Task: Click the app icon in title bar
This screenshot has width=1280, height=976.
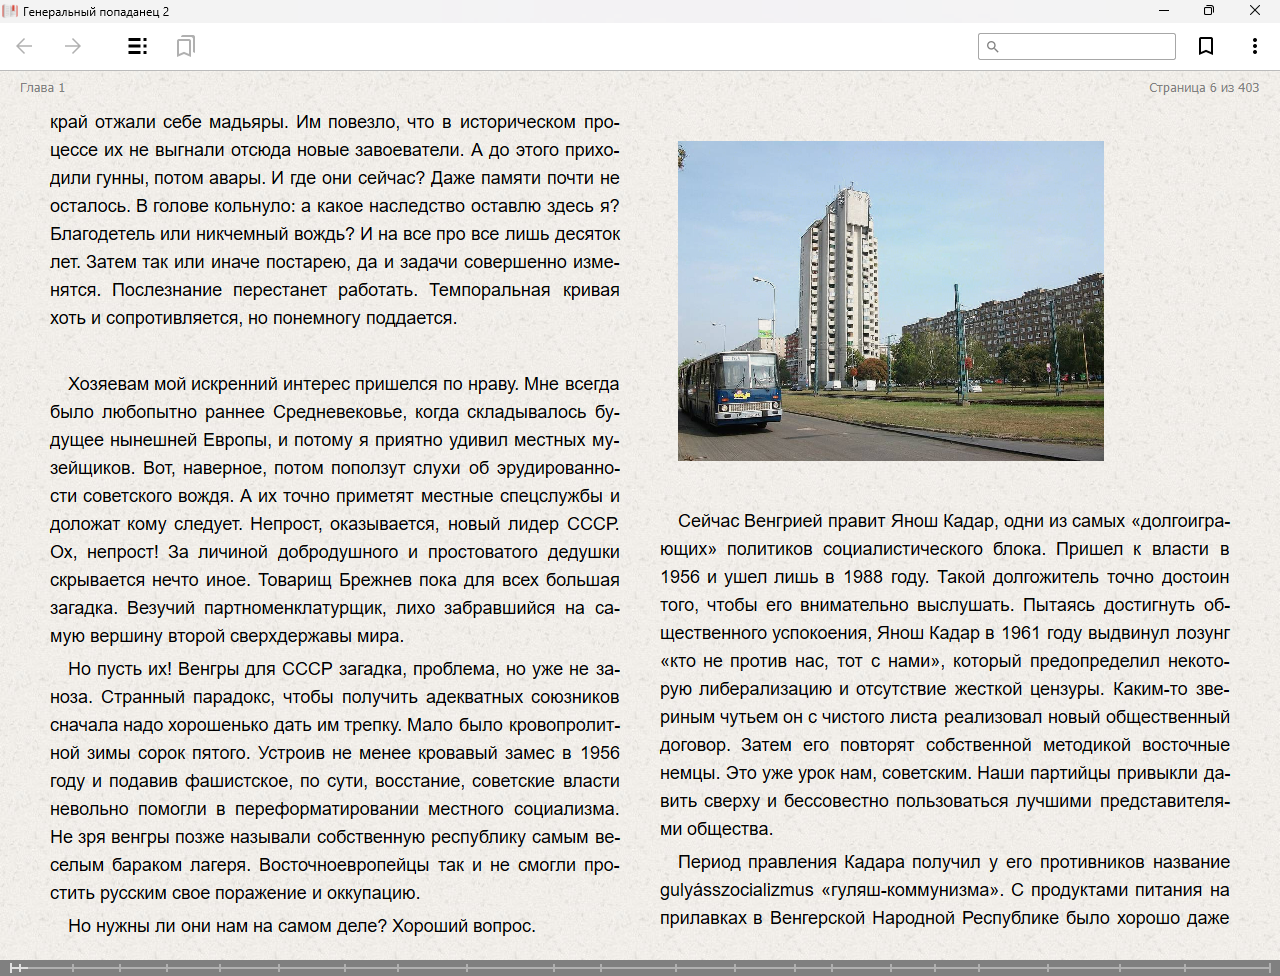Action: click(x=10, y=11)
